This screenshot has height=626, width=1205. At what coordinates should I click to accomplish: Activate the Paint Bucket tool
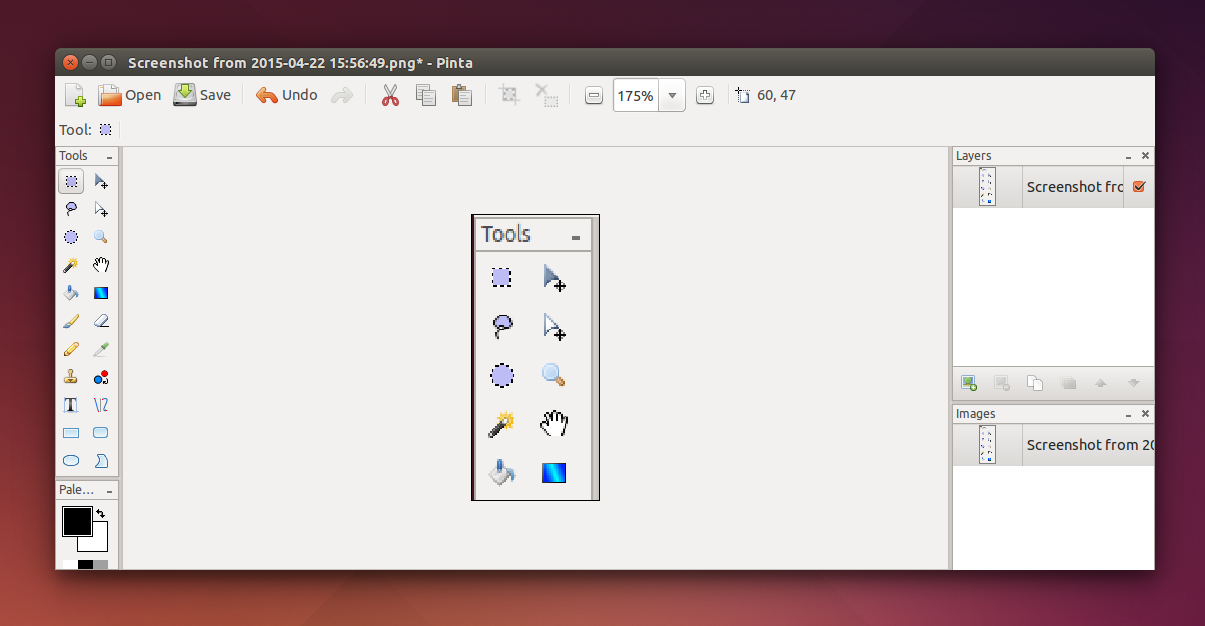[71, 293]
